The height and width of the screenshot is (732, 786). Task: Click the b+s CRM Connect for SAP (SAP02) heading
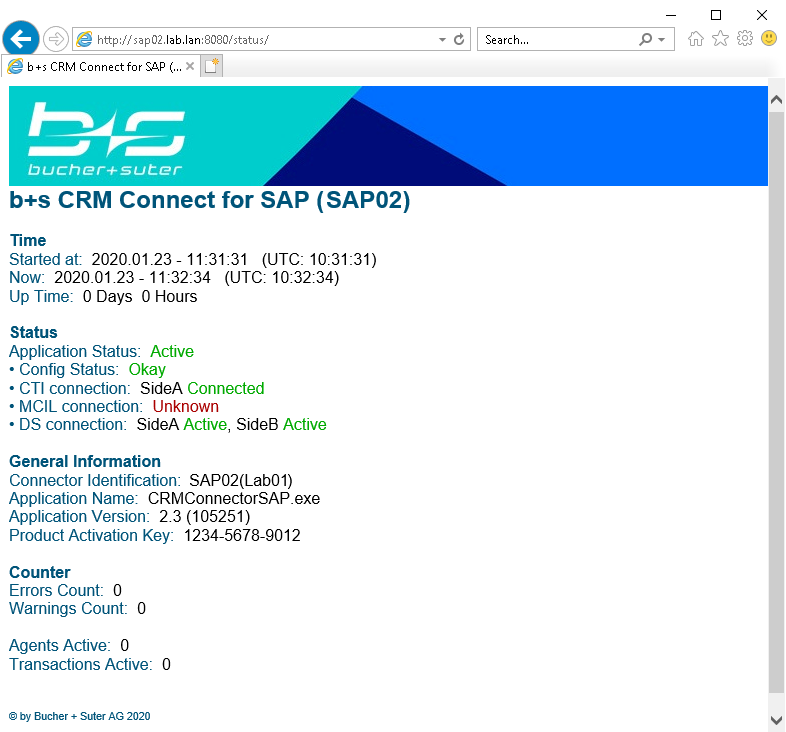(x=210, y=200)
